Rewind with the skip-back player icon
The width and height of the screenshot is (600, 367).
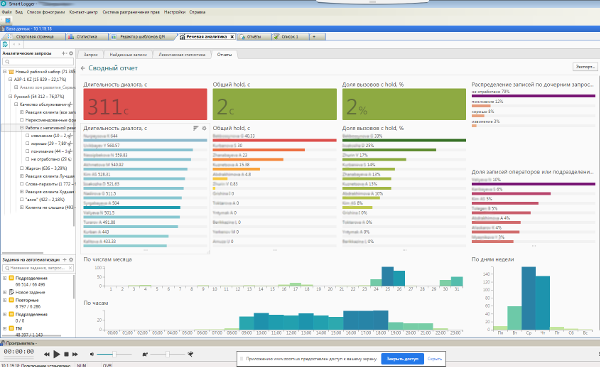click(x=46, y=354)
